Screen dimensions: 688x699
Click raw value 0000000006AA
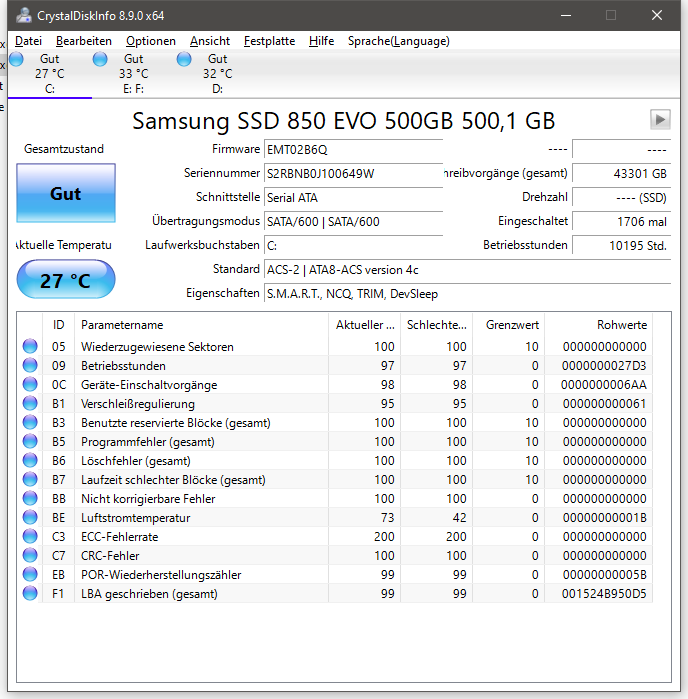tap(604, 385)
